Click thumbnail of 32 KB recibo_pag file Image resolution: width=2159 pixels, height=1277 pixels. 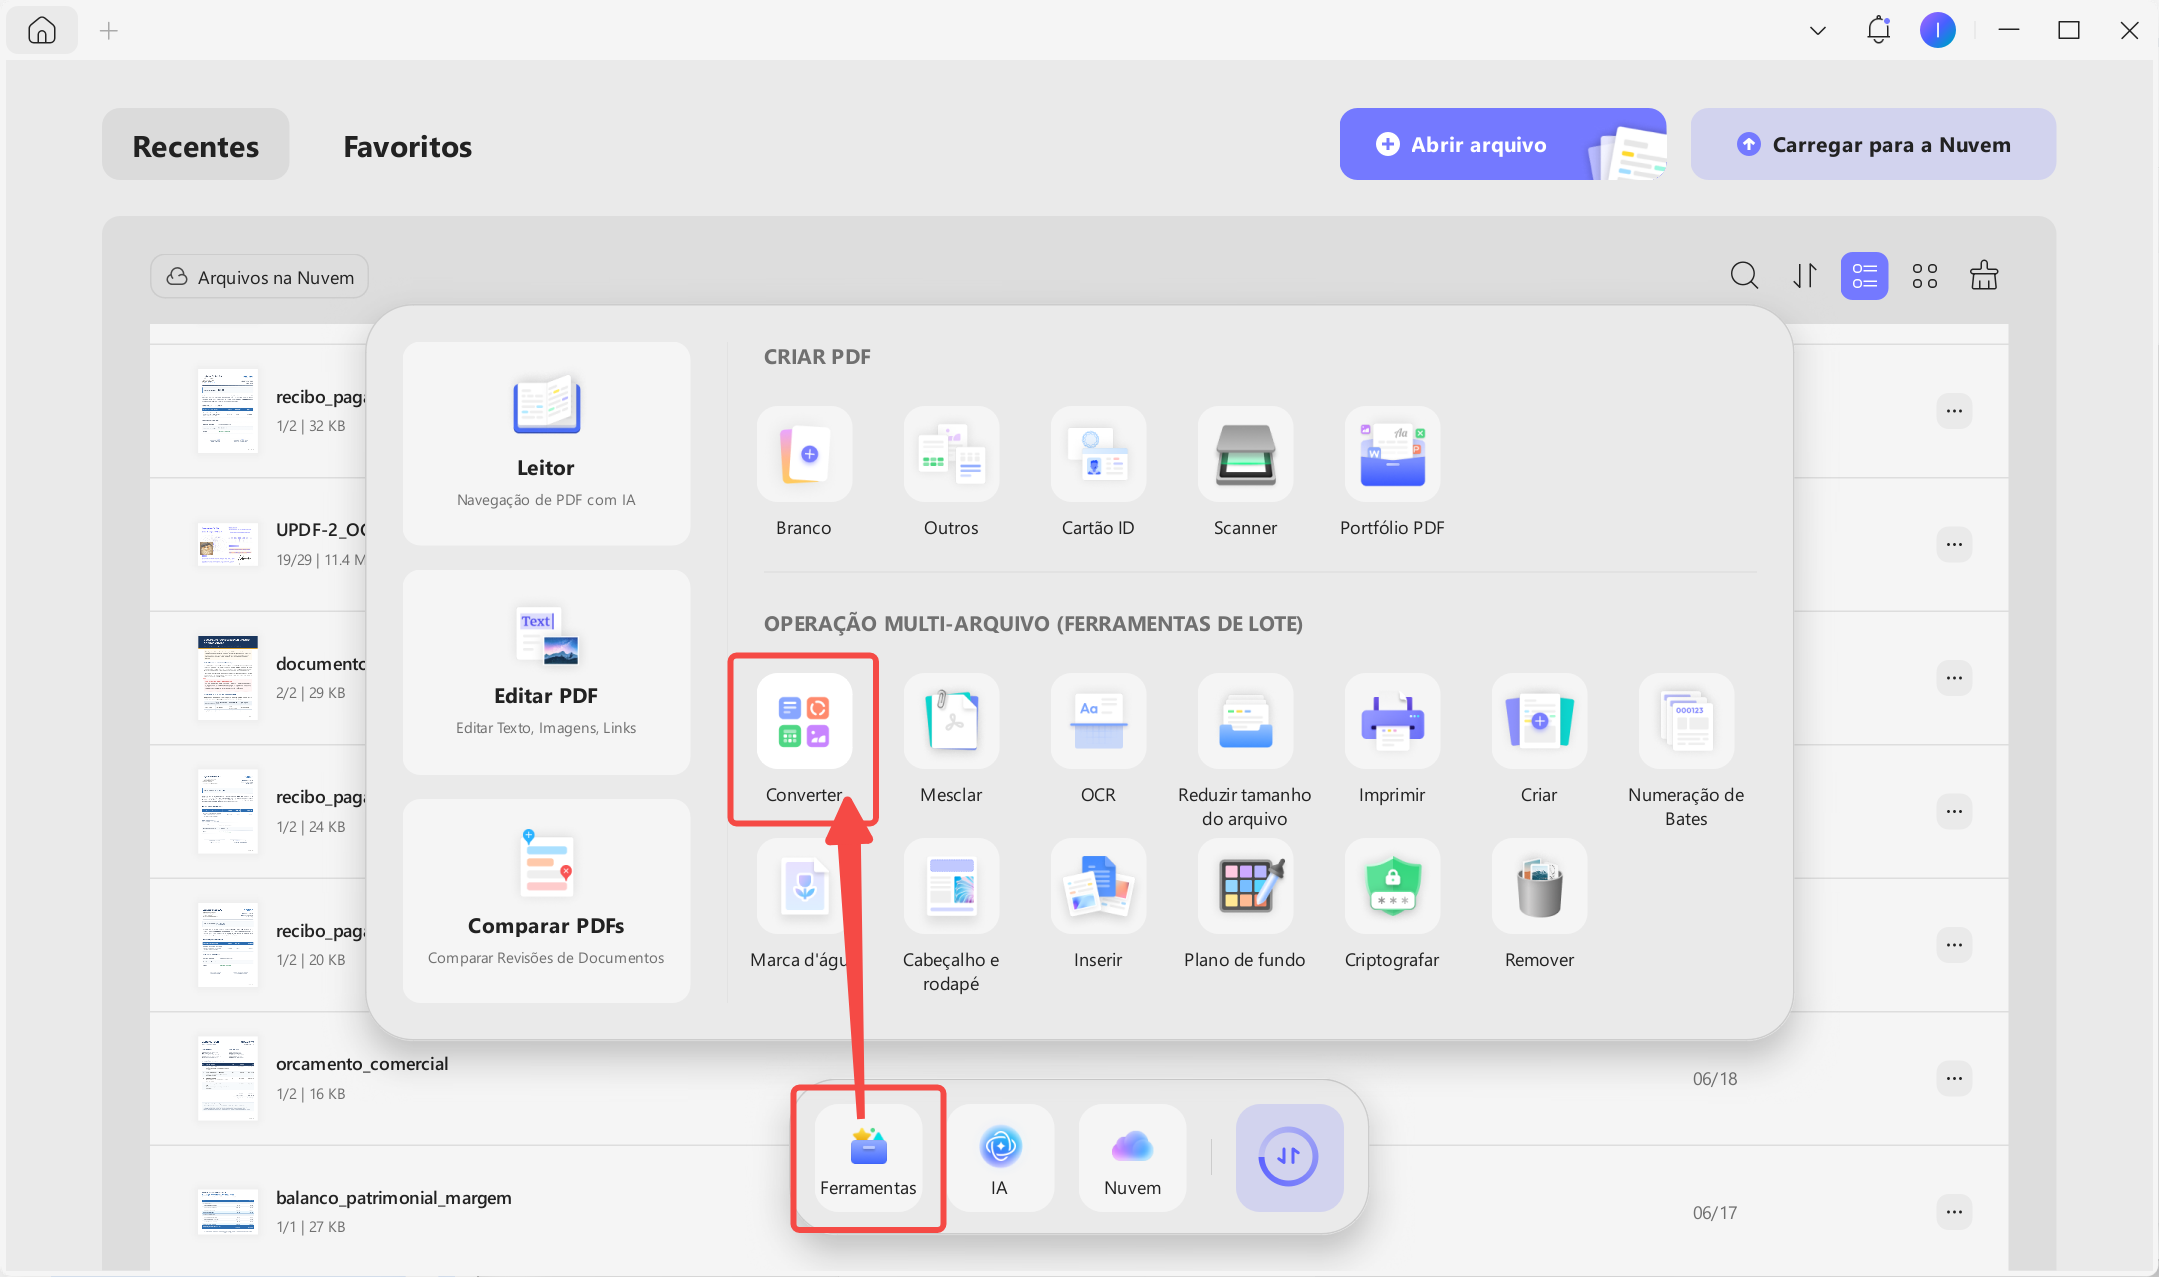[228, 411]
